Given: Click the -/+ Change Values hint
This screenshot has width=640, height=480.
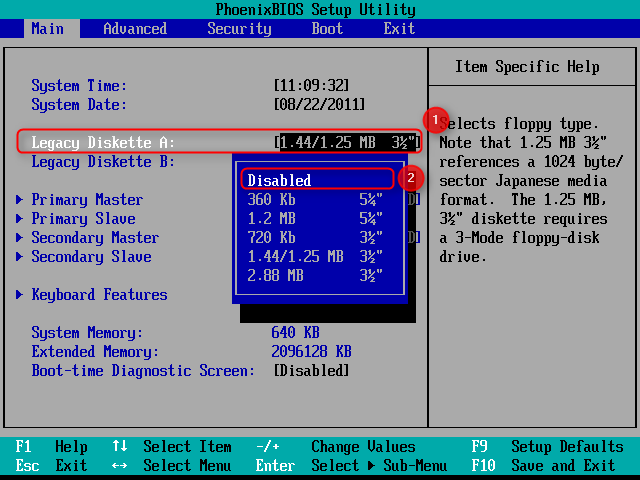Looking at the screenshot, I should click(x=336, y=447).
